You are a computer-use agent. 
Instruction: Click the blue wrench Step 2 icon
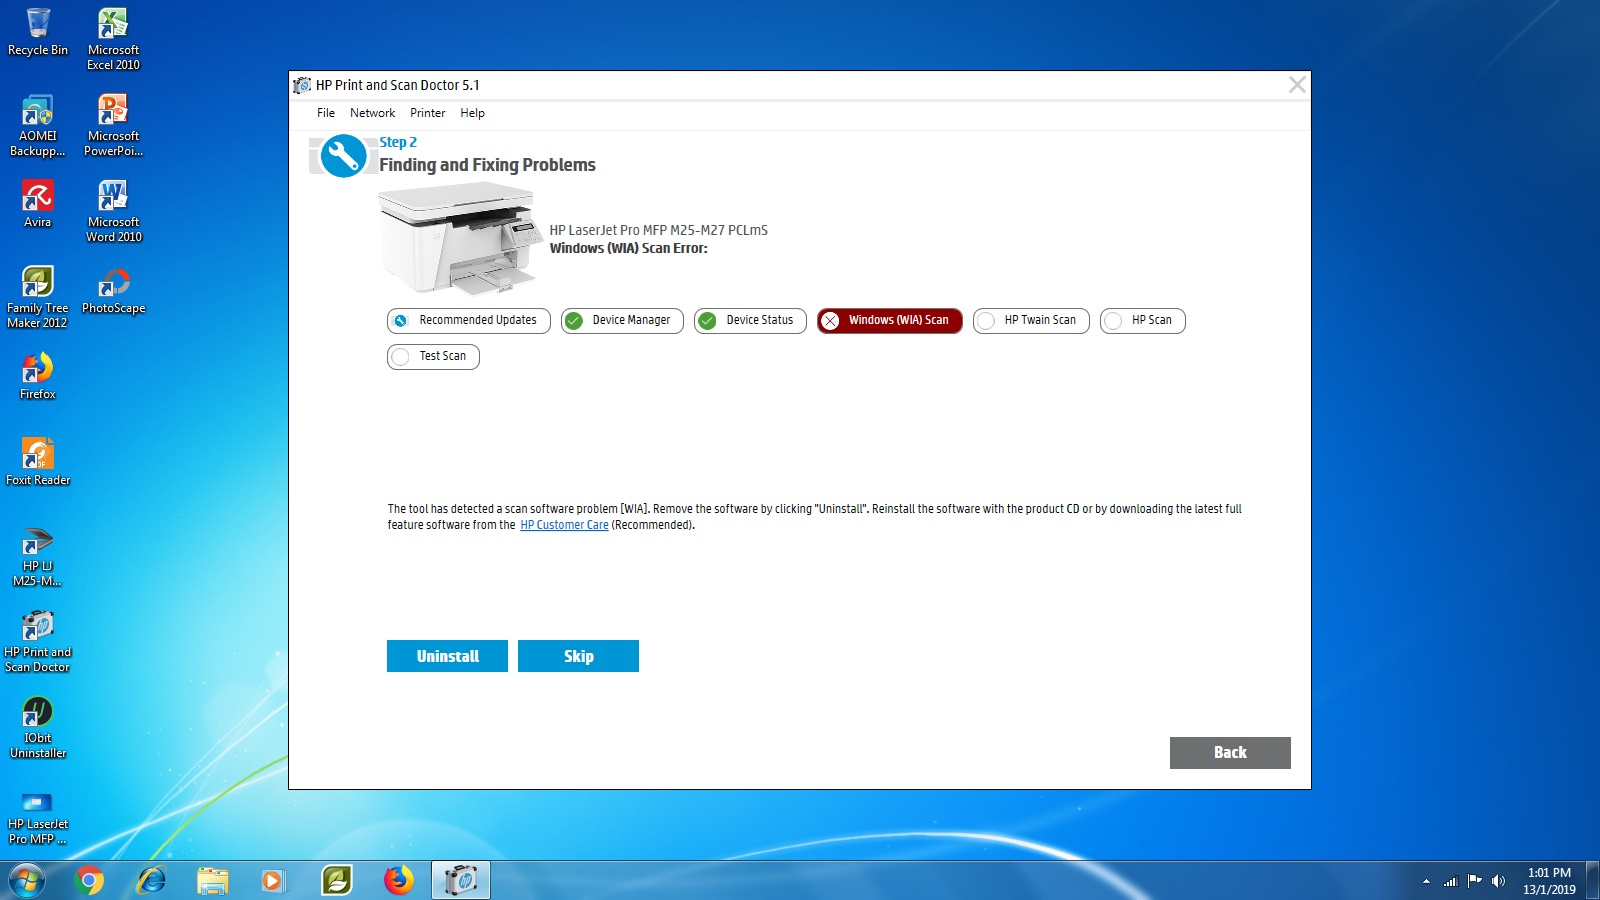click(343, 156)
